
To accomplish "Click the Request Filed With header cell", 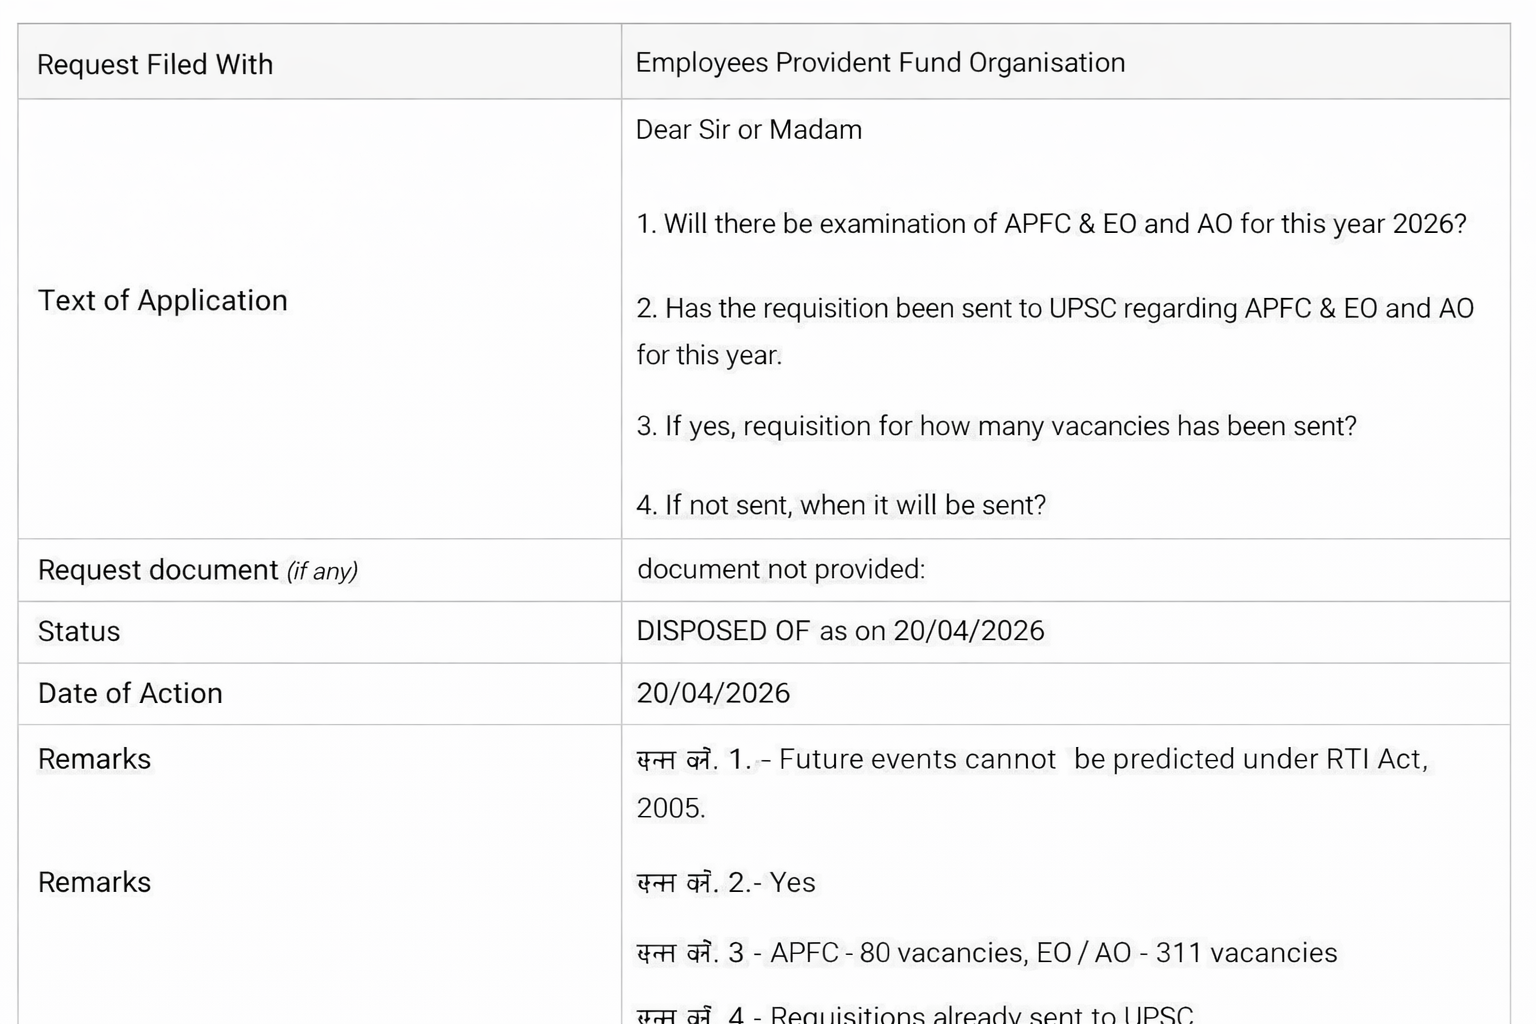I will (153, 63).
